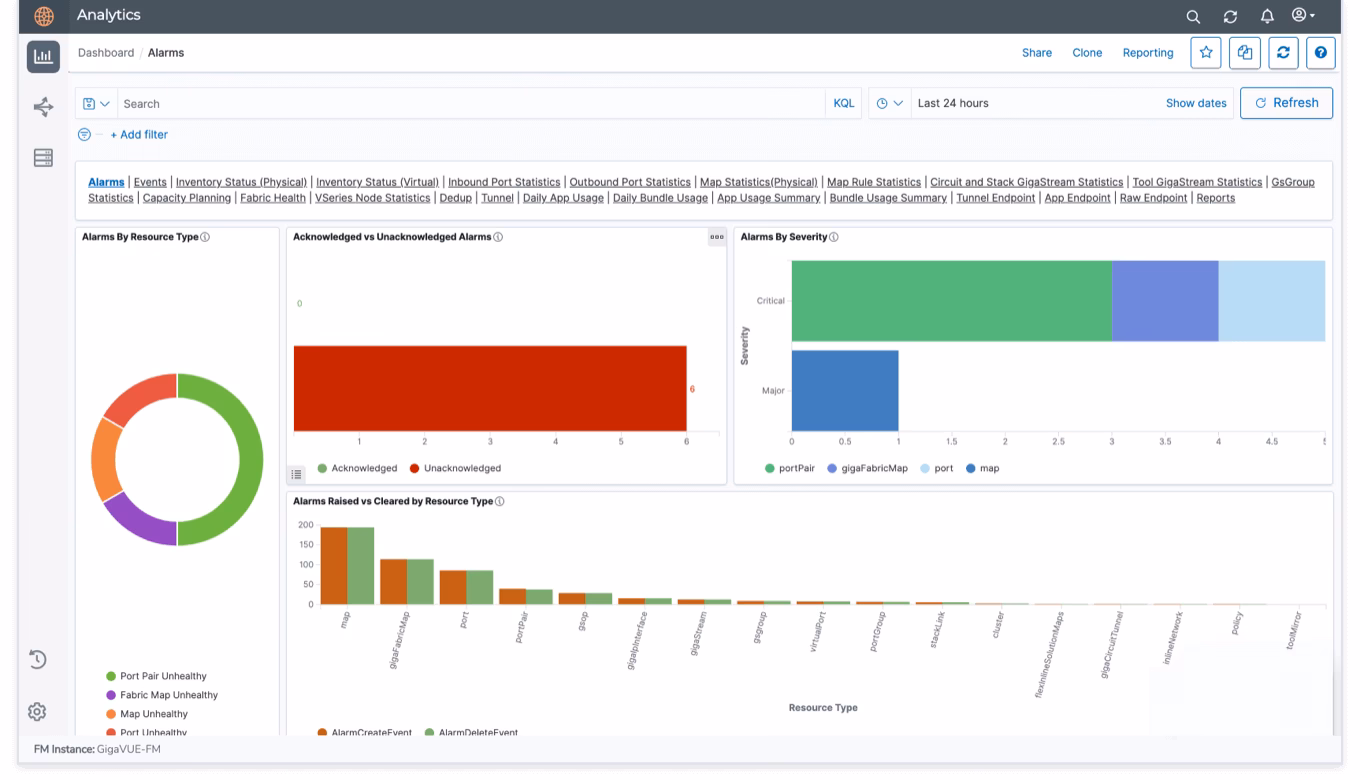Click the search magnifier in top bar

point(1192,16)
